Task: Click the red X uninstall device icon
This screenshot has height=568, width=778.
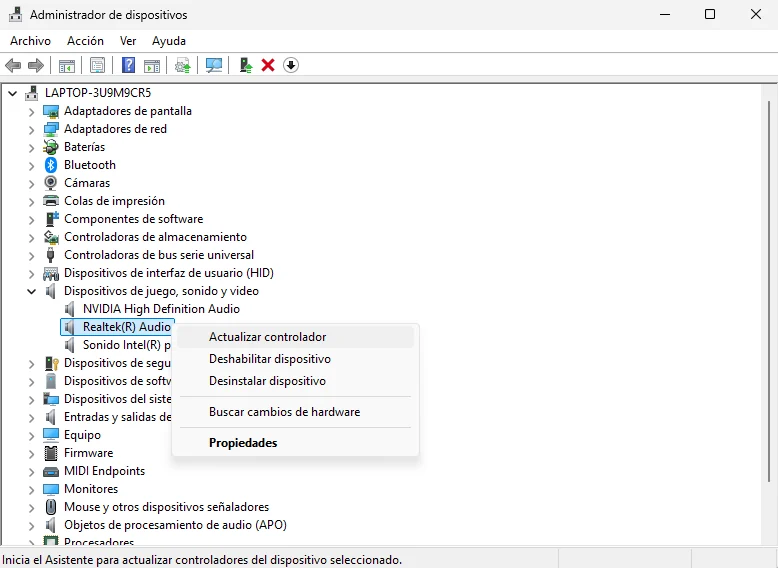Action: (268, 65)
